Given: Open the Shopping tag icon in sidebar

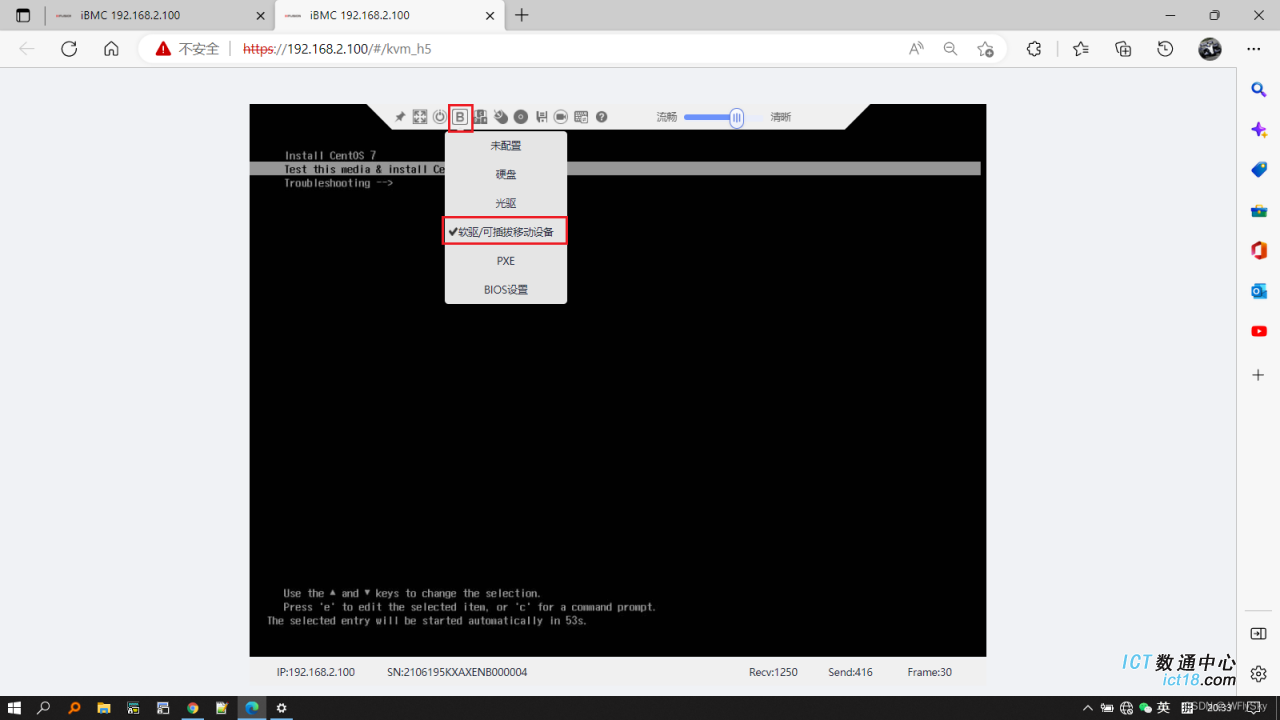Looking at the screenshot, I should (1259, 170).
